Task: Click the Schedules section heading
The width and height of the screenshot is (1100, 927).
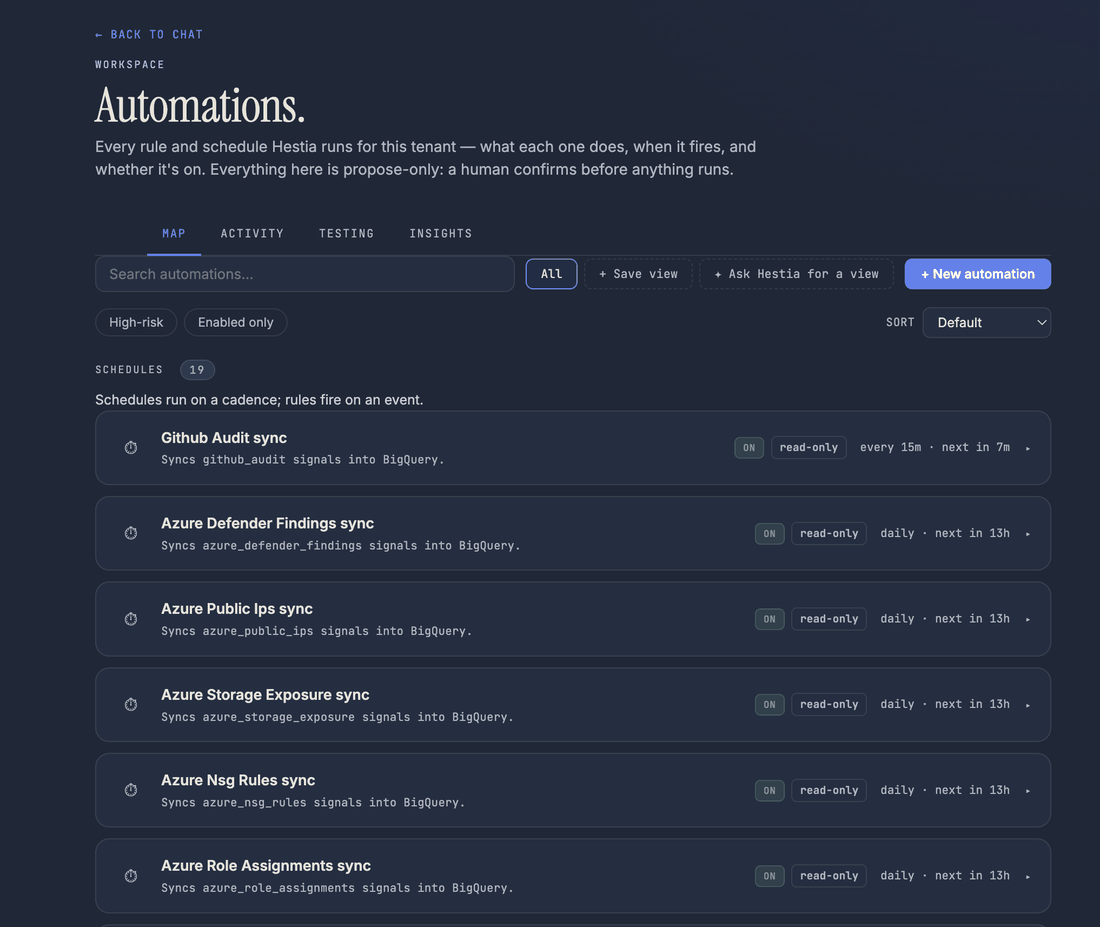Action: (129, 370)
